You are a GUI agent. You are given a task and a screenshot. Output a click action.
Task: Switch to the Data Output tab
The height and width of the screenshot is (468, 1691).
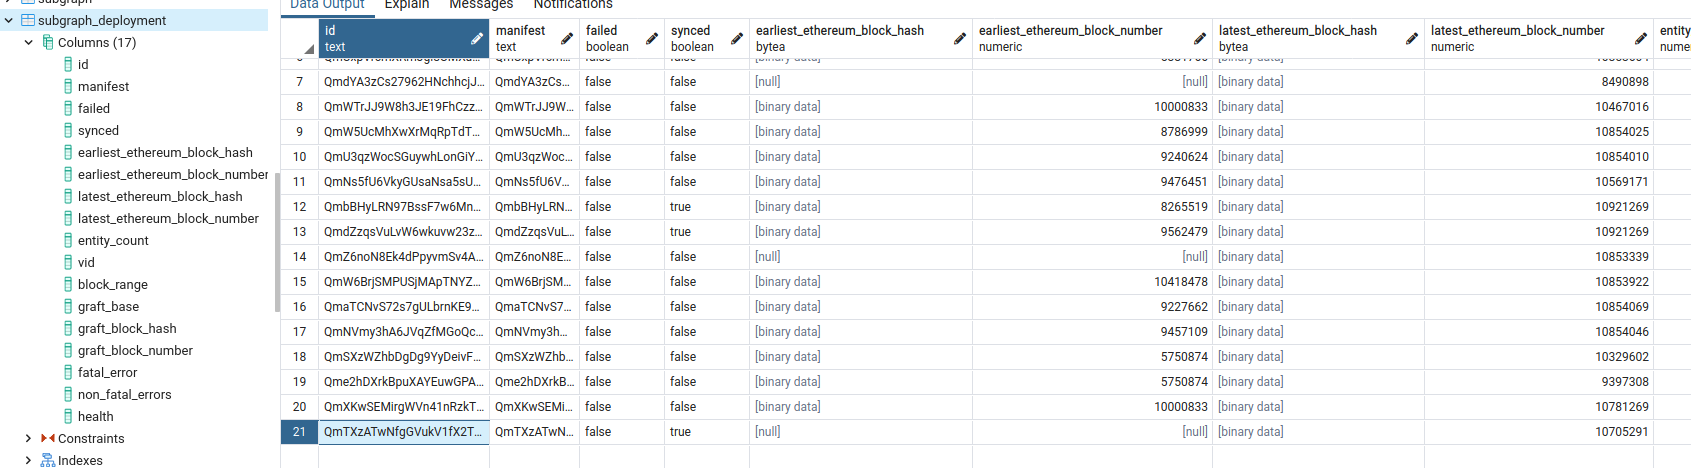click(327, 5)
